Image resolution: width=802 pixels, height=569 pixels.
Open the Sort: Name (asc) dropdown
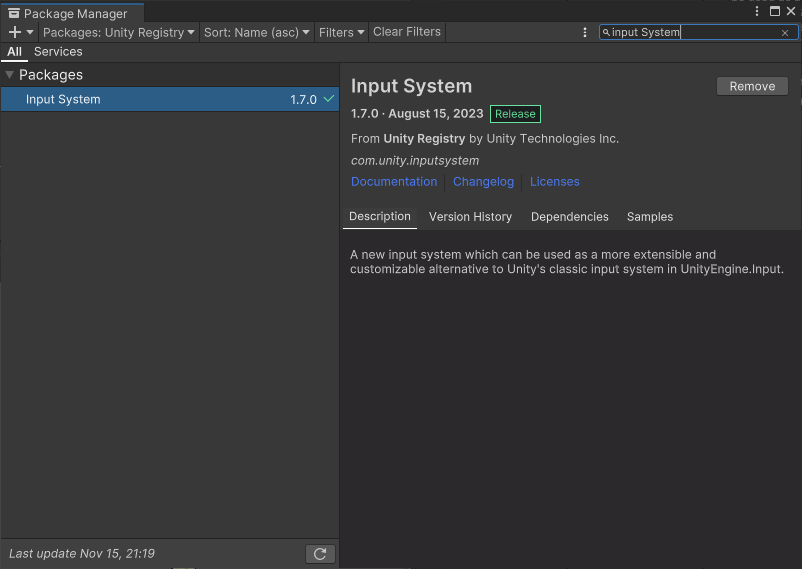tap(256, 32)
